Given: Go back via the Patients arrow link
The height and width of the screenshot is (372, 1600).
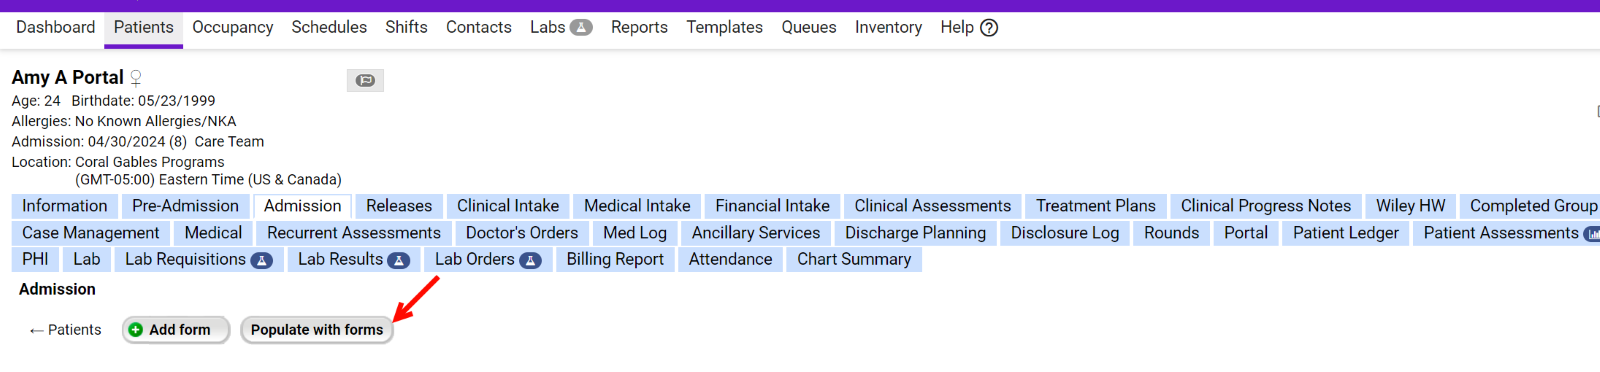Looking at the screenshot, I should pos(65,330).
